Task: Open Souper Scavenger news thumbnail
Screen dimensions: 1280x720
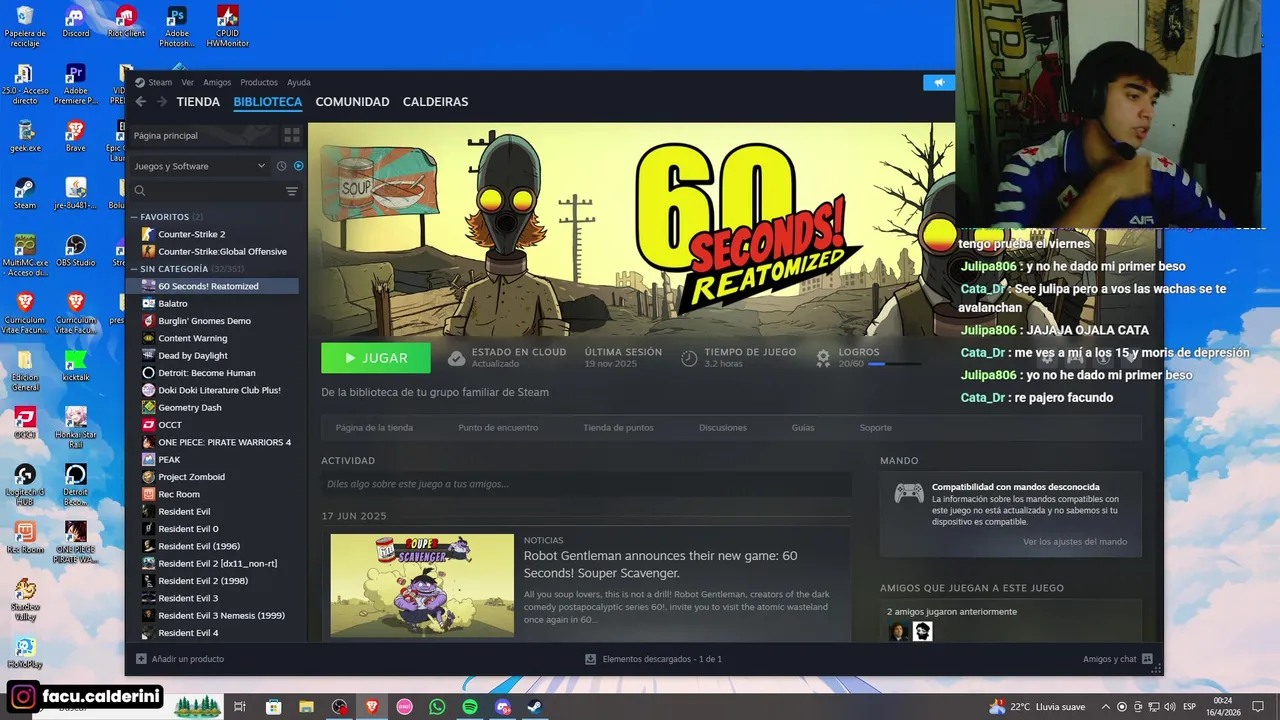Action: point(422,585)
